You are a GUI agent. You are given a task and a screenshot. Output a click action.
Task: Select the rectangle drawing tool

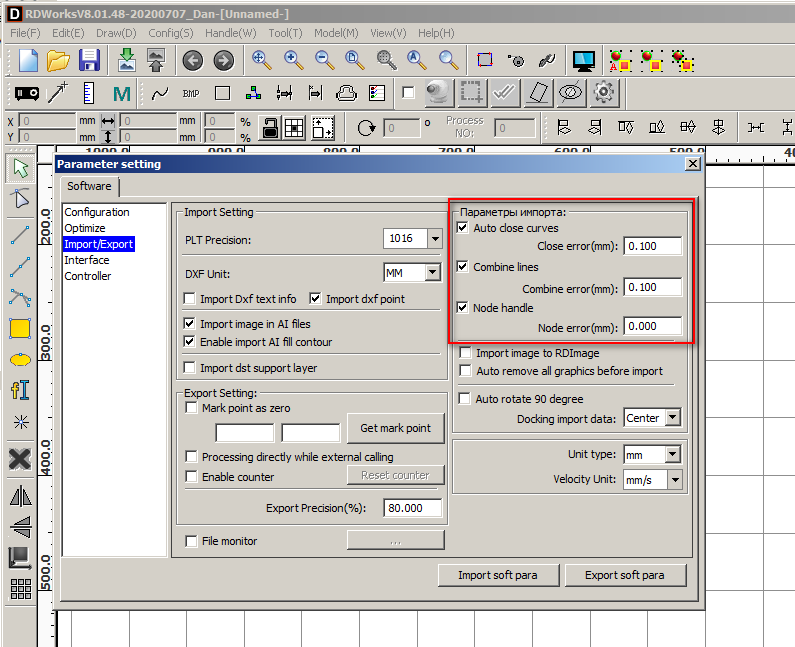tap(20, 328)
